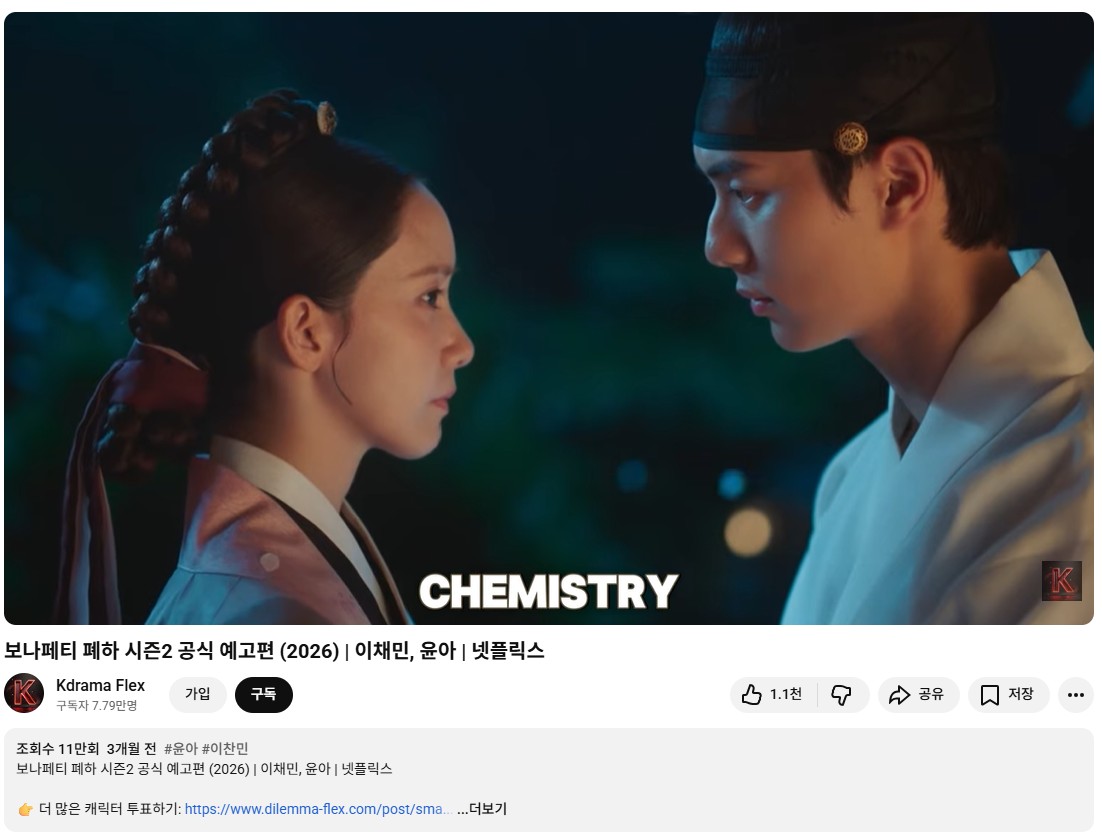Click the thumbs-up like icon
This screenshot has width=1102, height=839.
tap(751, 695)
